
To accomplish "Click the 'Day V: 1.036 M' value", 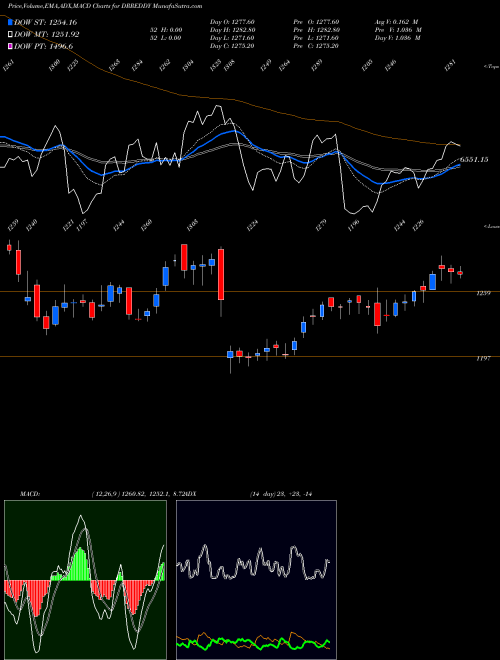I will click(397, 38).
